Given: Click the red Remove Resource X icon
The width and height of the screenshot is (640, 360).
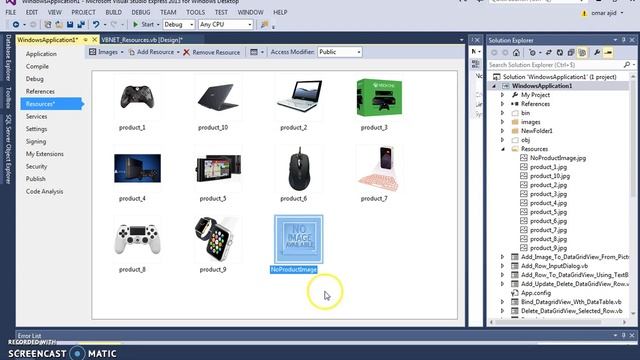Looking at the screenshot, I should click(x=187, y=52).
